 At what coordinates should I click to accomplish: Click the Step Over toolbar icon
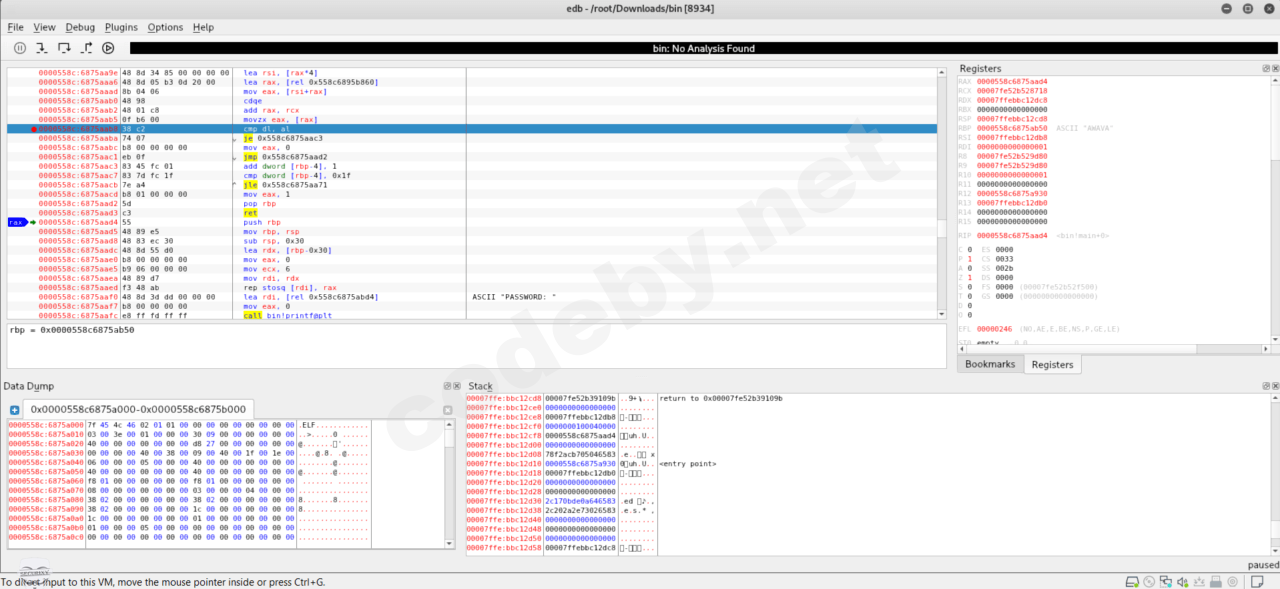(x=64, y=48)
